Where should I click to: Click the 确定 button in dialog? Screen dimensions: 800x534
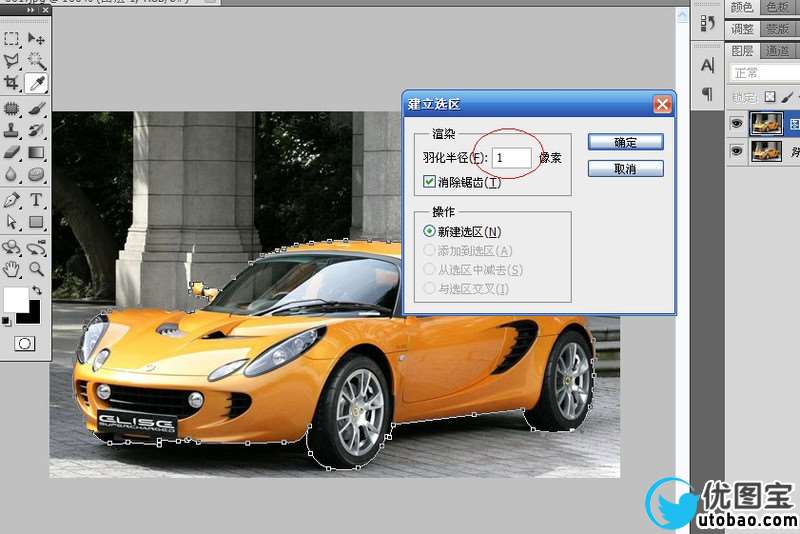[x=626, y=142]
